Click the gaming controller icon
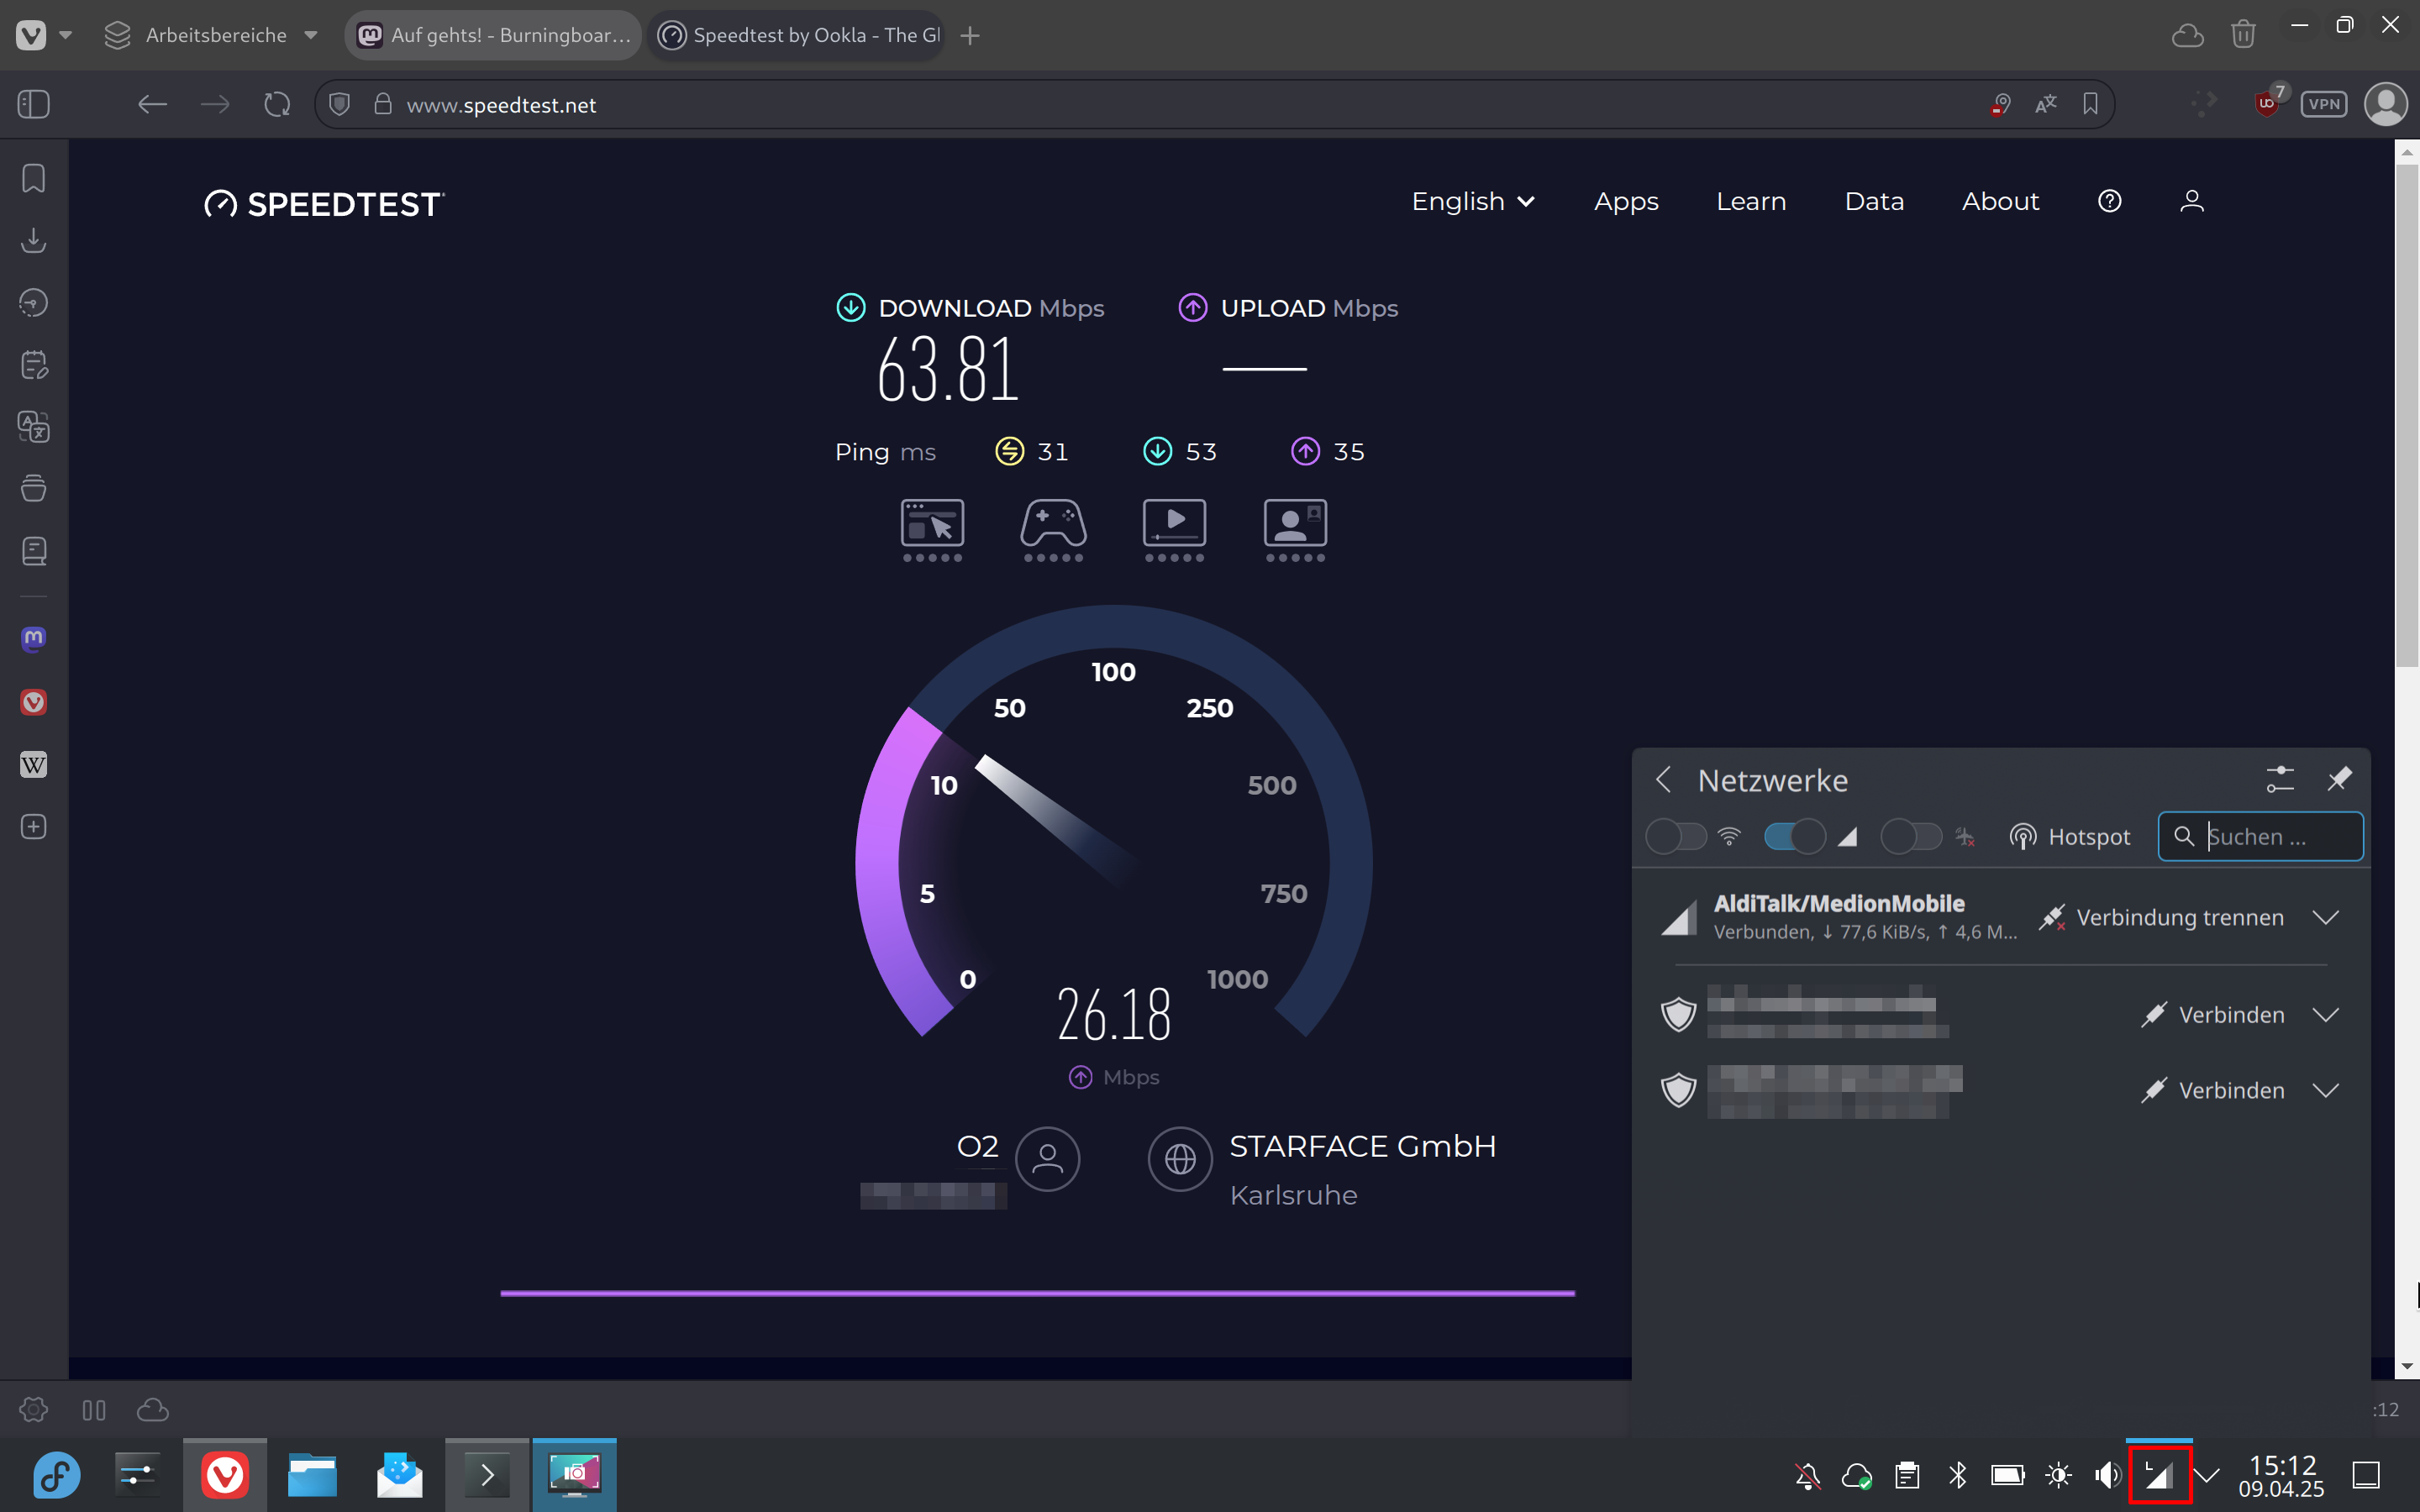2420x1512 pixels. 1053,523
